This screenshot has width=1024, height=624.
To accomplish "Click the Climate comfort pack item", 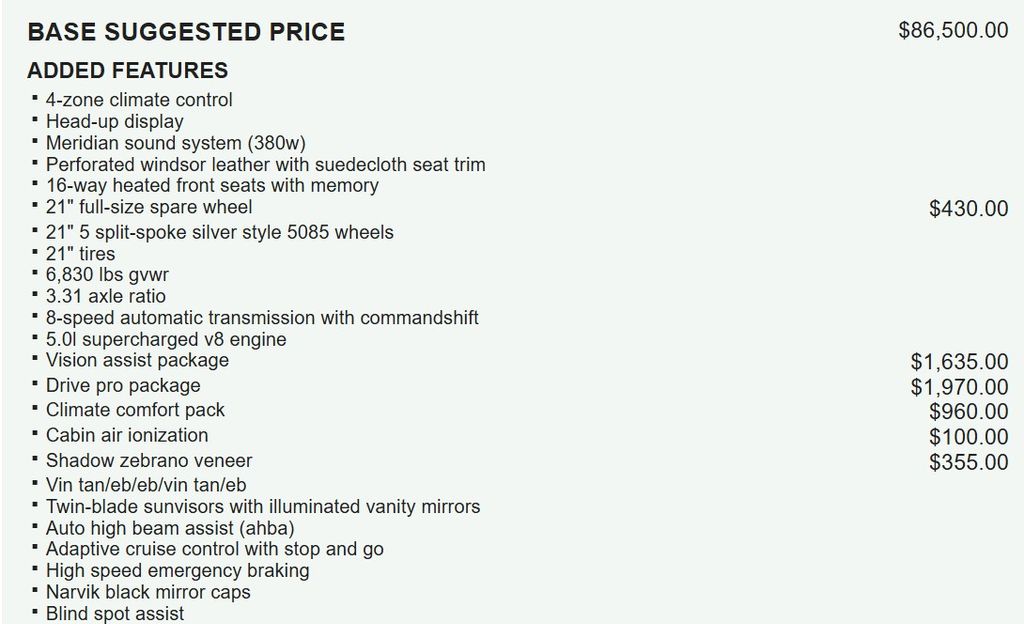I will click(135, 411).
